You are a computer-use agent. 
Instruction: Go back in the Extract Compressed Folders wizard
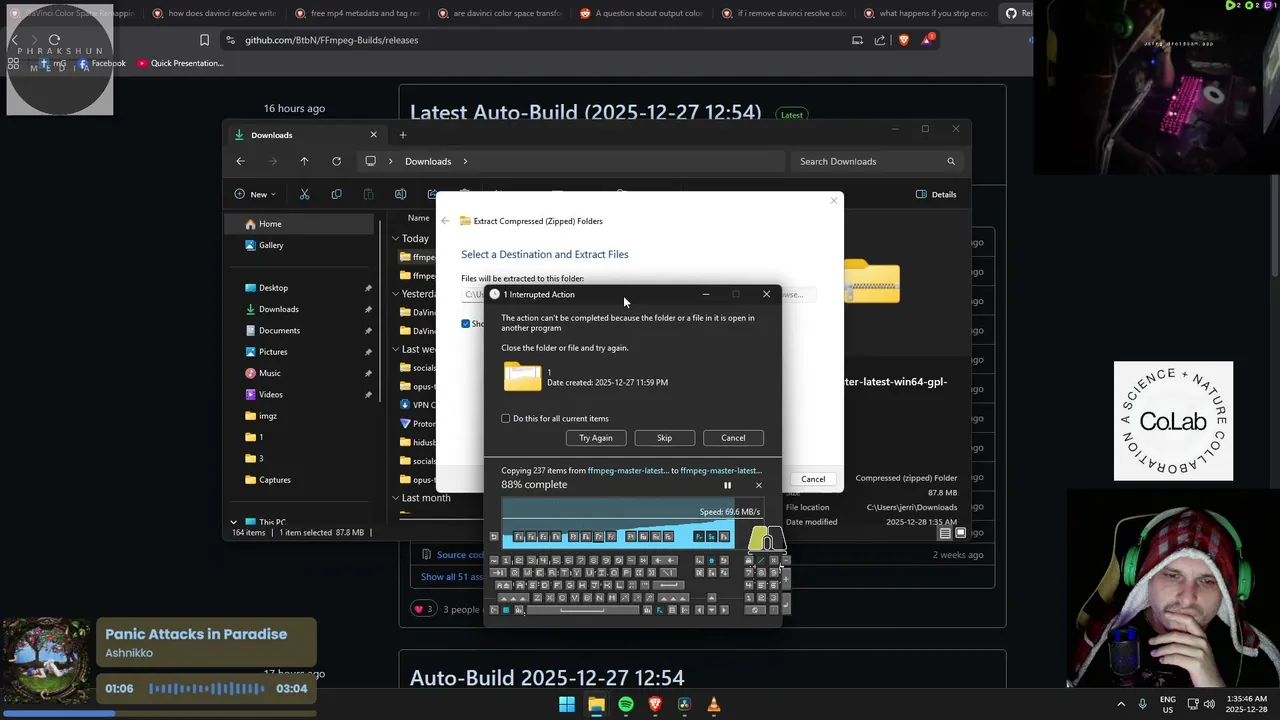click(446, 221)
